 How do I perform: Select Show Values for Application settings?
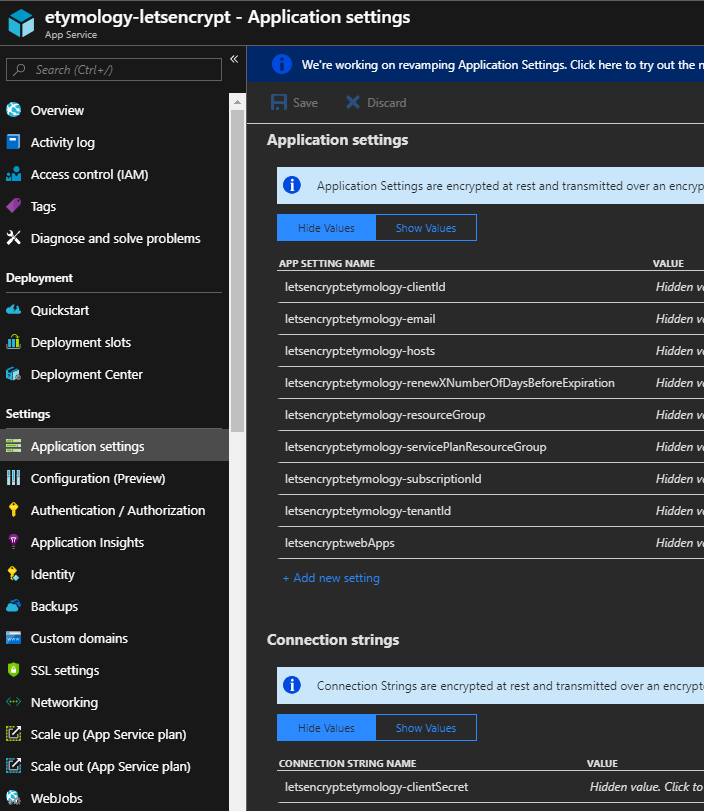[426, 228]
